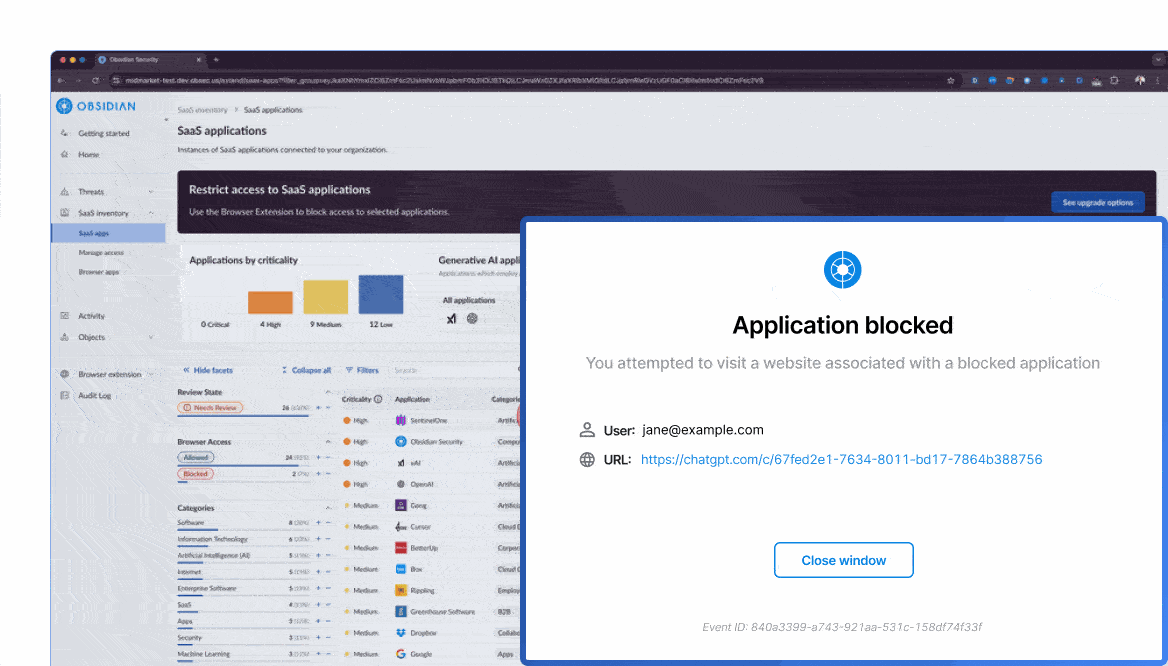
Task: Click the Search input field
Action: point(454,370)
